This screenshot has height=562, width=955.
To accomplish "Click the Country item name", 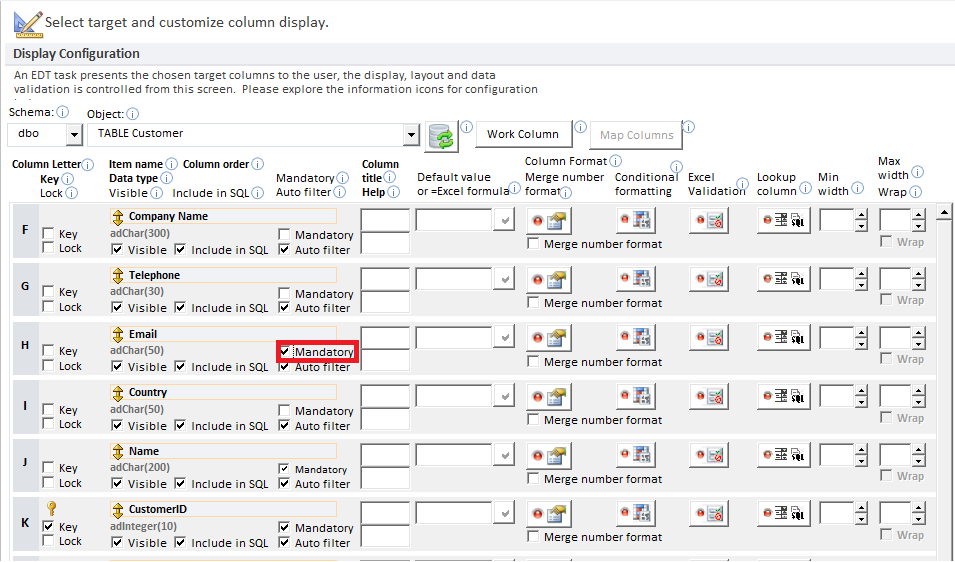I will 147,392.
